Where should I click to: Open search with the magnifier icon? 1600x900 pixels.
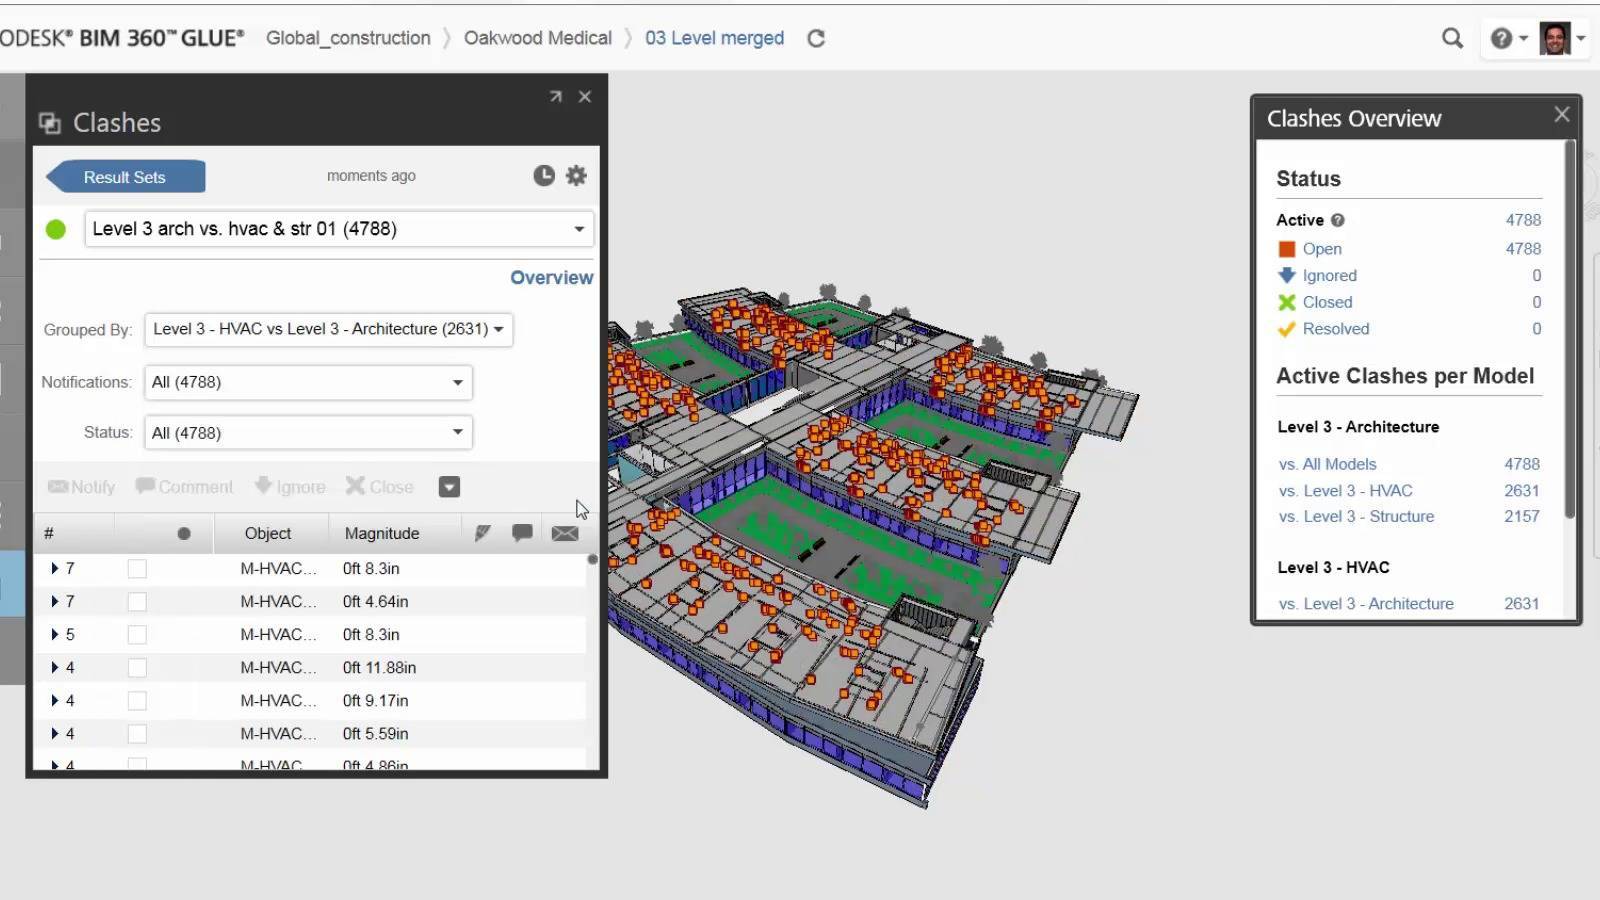click(1452, 37)
